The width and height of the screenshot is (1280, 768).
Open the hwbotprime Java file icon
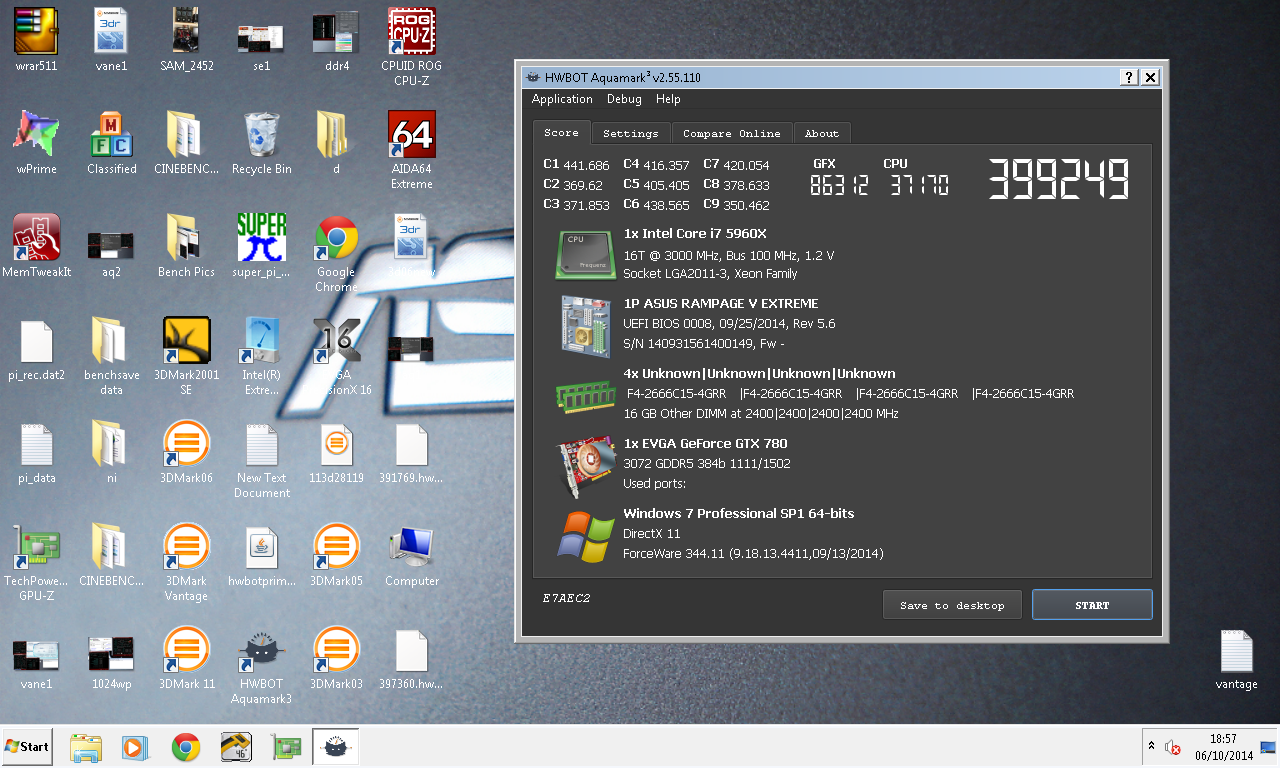(x=261, y=546)
